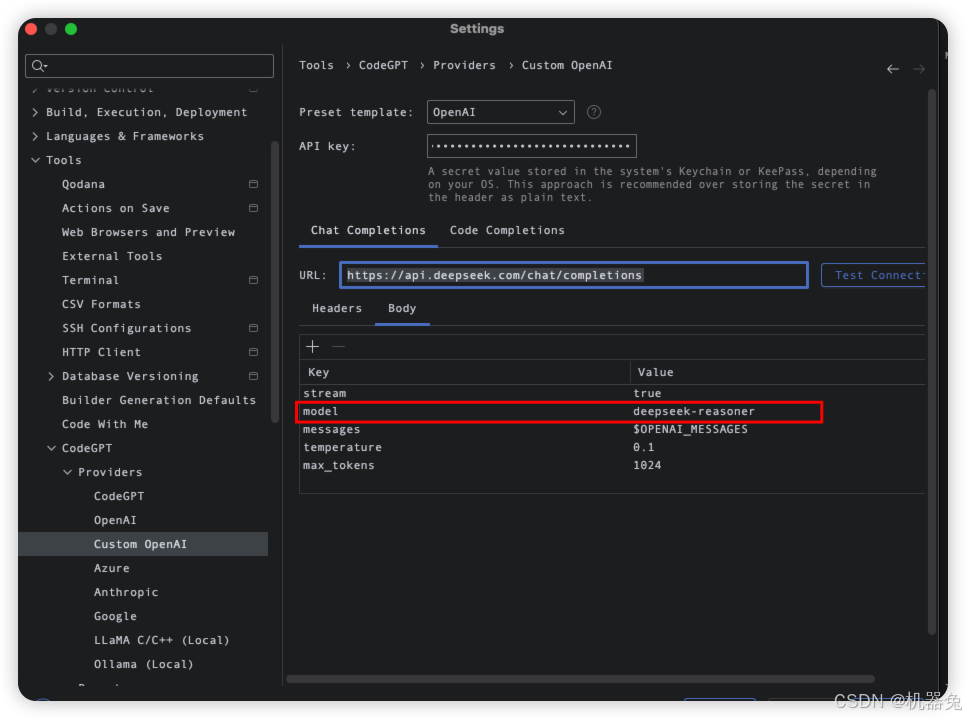Image resolution: width=966 pixels, height=719 pixels.
Task: Select Custom OpenAI provider
Action: pyautogui.click(x=140, y=545)
